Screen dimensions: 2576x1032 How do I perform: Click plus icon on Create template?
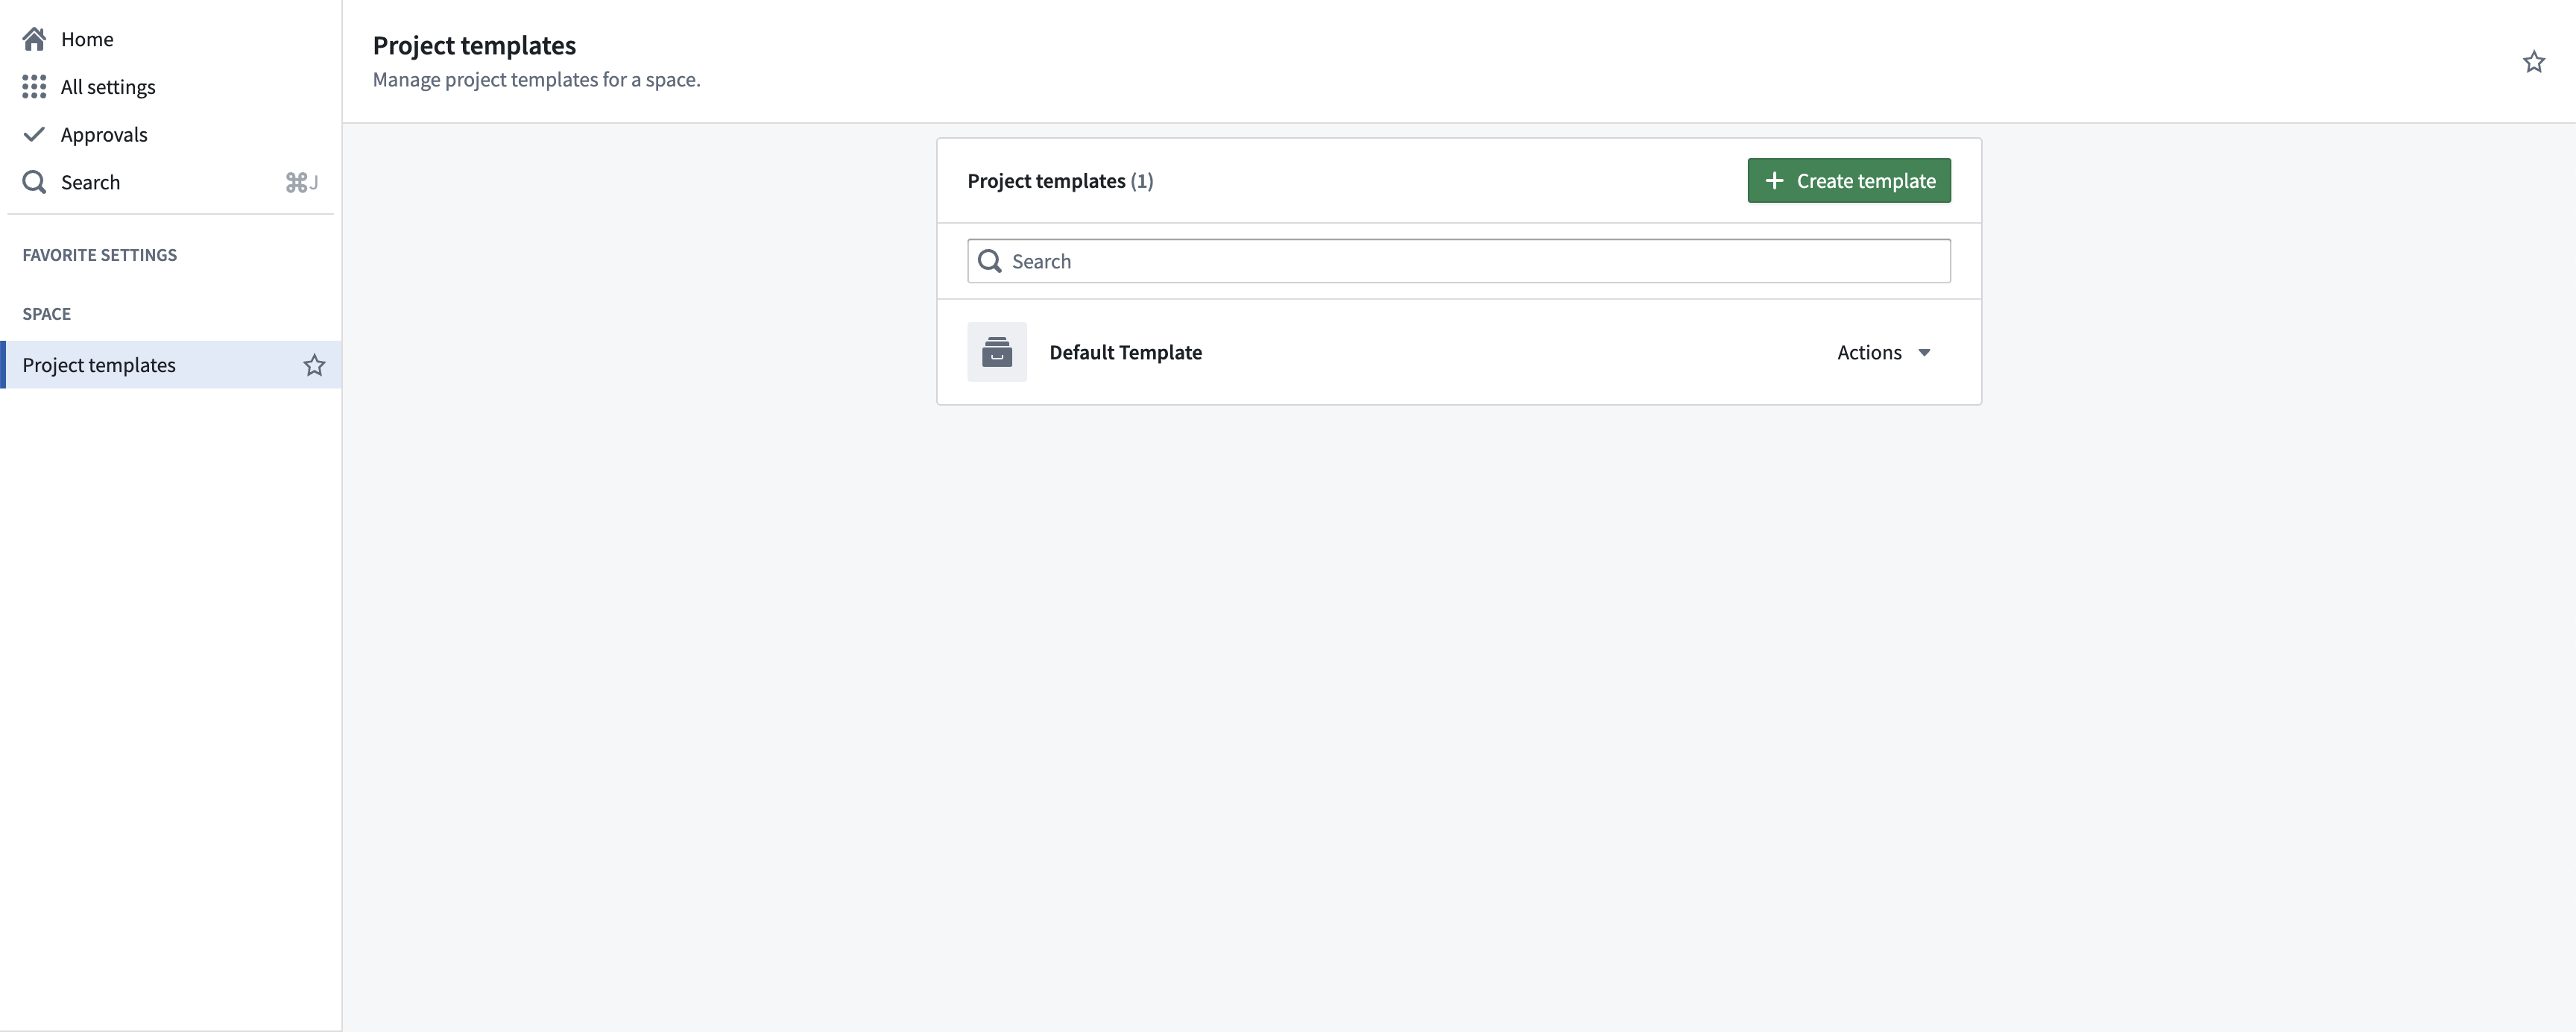point(1774,181)
